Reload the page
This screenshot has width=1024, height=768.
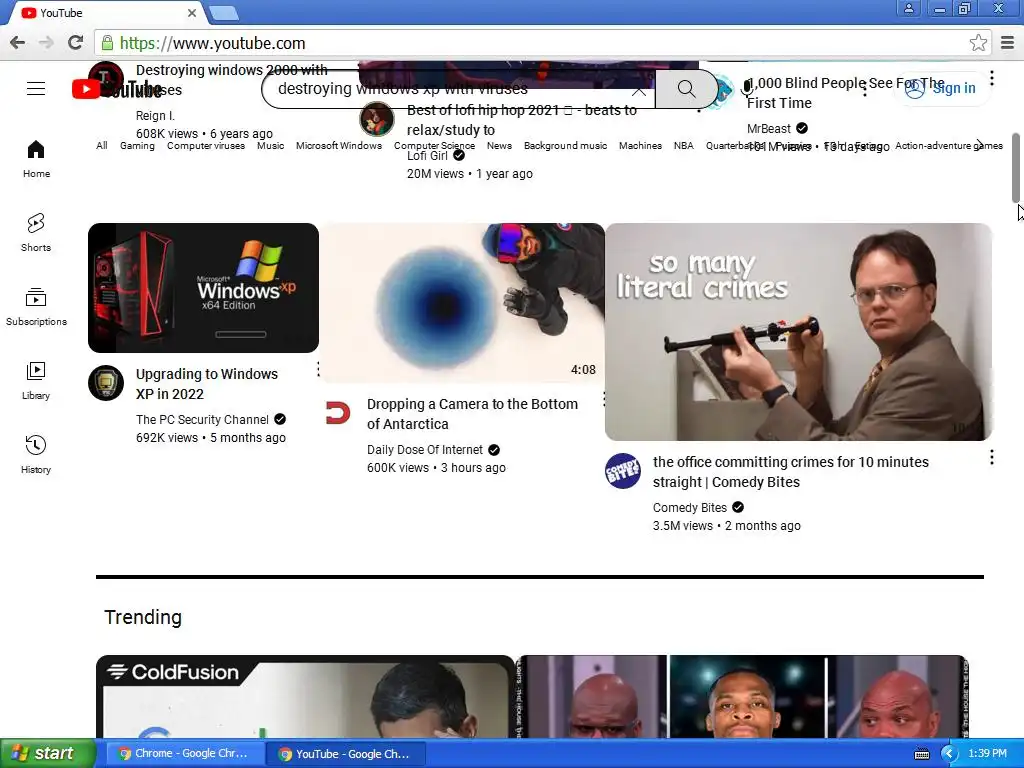[x=75, y=43]
